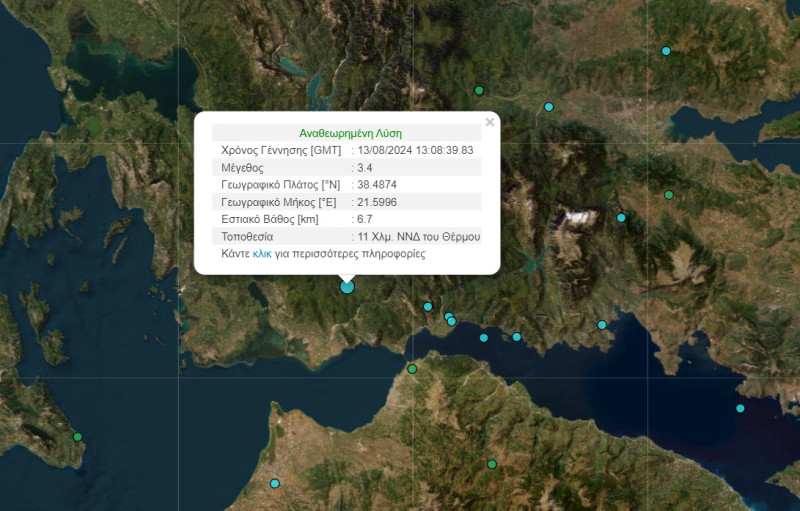The image size is (800, 511).
Task: Click the longitude value 21.5996
Action: 377,202
